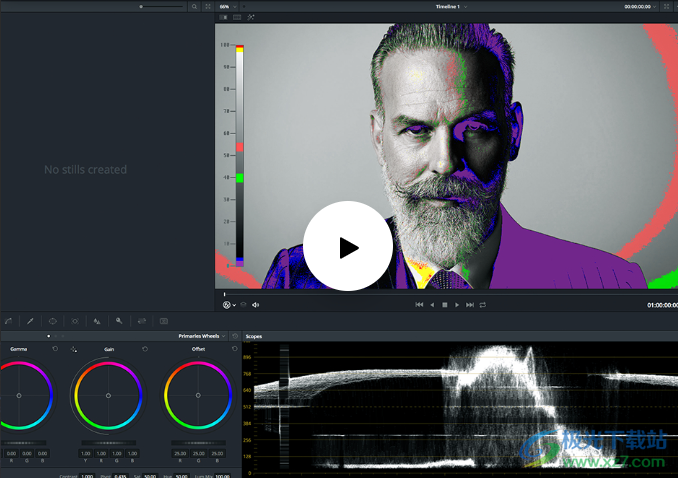
Task: Click the Lum Mix value field
Action: pyautogui.click(x=222, y=475)
